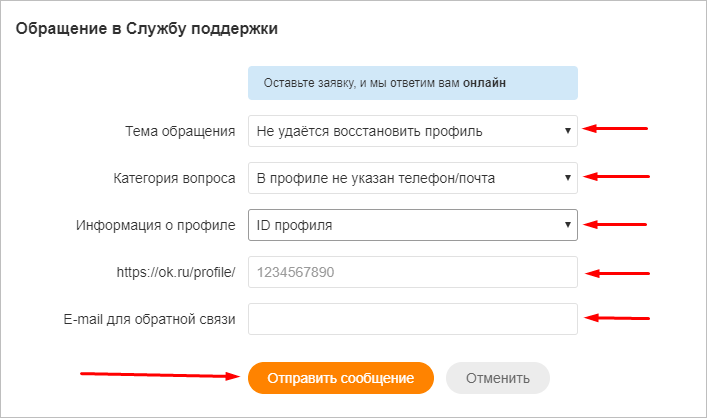Click arrow beside В профиле не указан телефон/почта
The width and height of the screenshot is (707, 418).
(x=567, y=178)
